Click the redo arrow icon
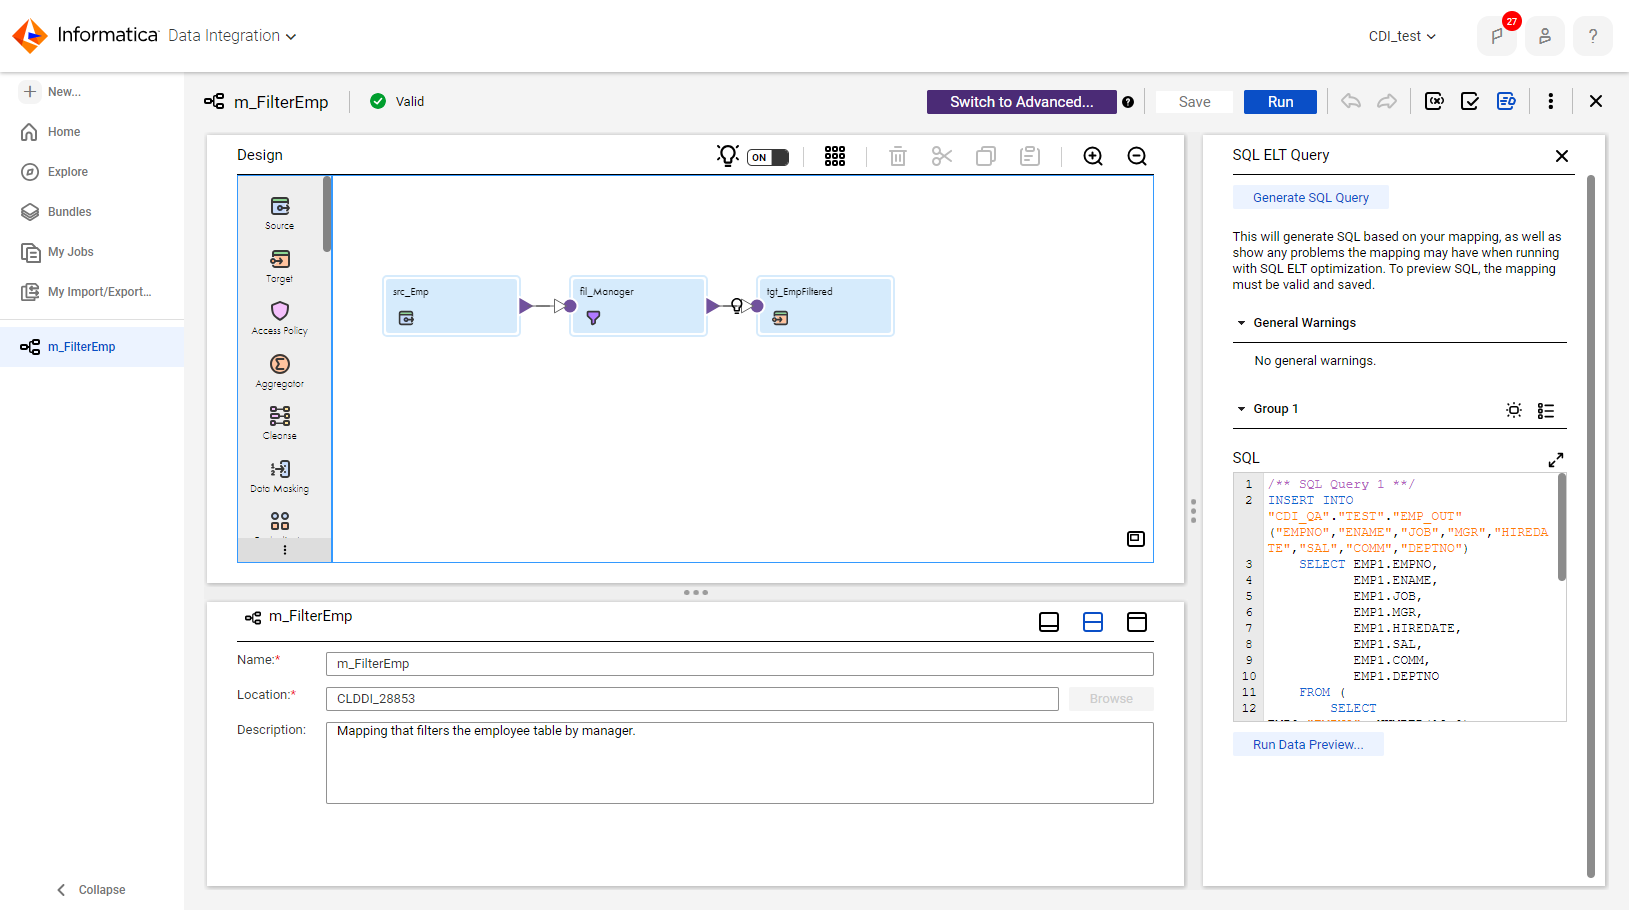 click(x=1387, y=101)
